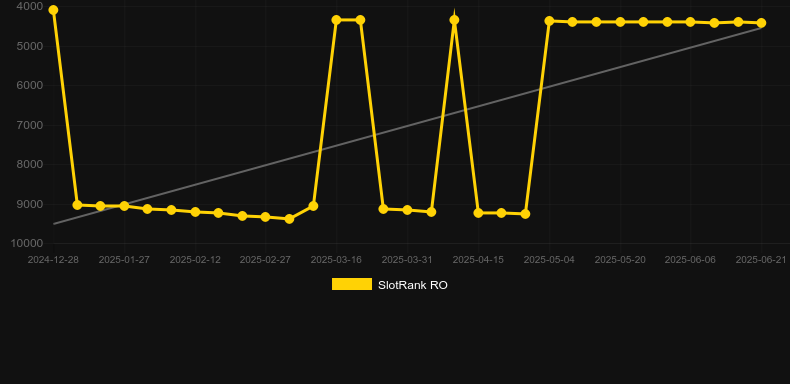The image size is (790, 384).
Task: Click the y-axis value 6000
Action: (x=30, y=86)
